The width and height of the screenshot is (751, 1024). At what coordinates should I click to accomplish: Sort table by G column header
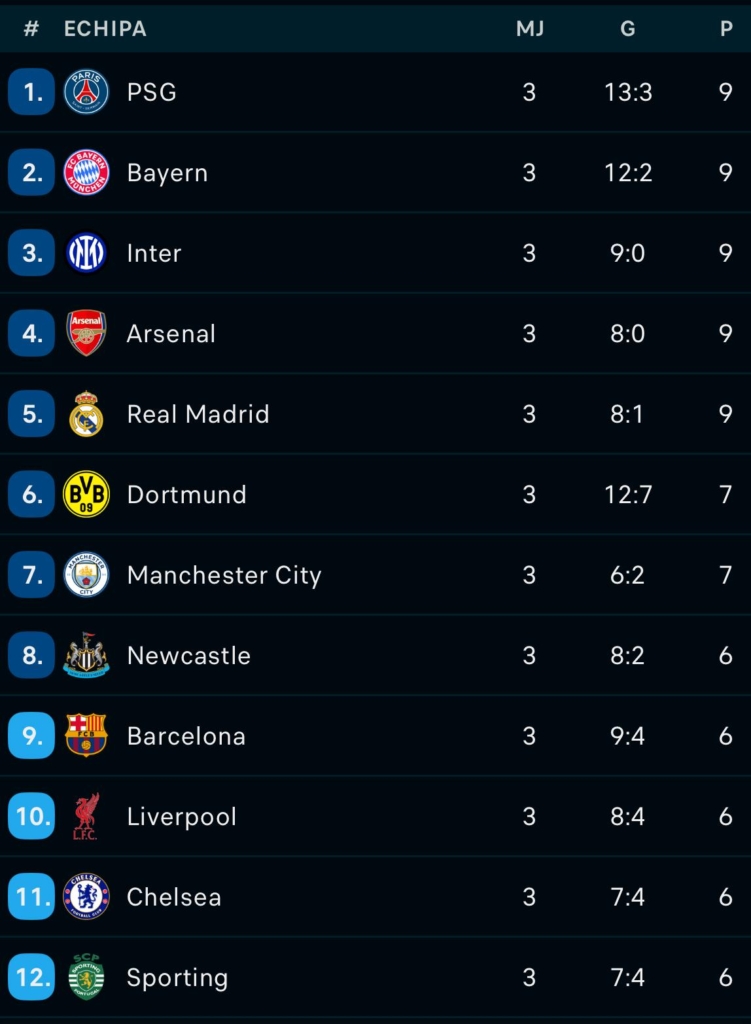point(628,29)
